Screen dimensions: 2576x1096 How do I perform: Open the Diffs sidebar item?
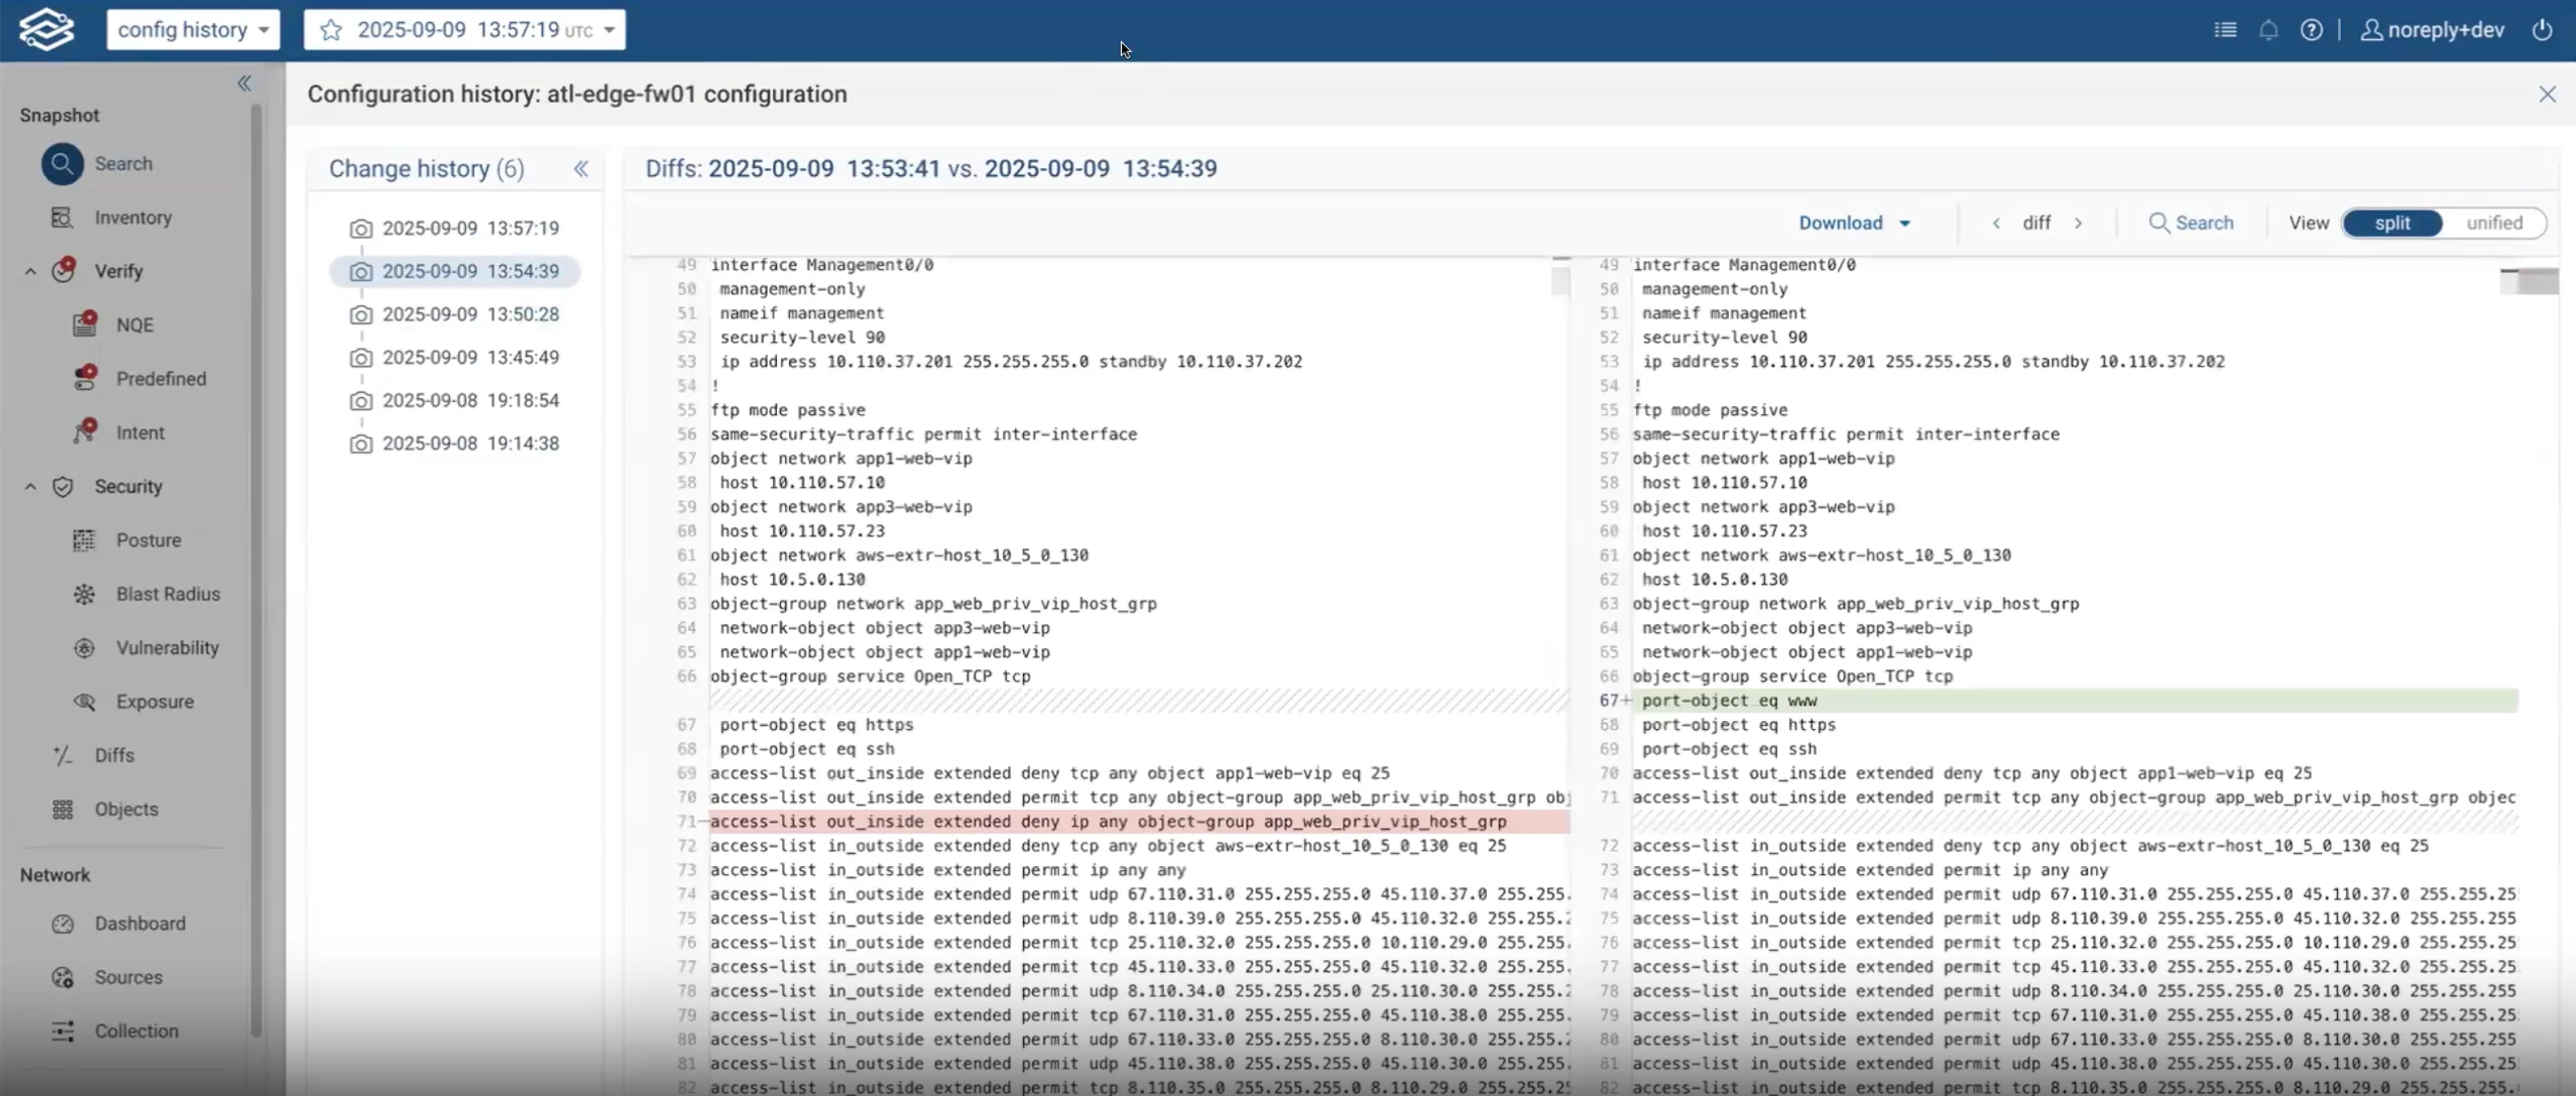(x=114, y=756)
